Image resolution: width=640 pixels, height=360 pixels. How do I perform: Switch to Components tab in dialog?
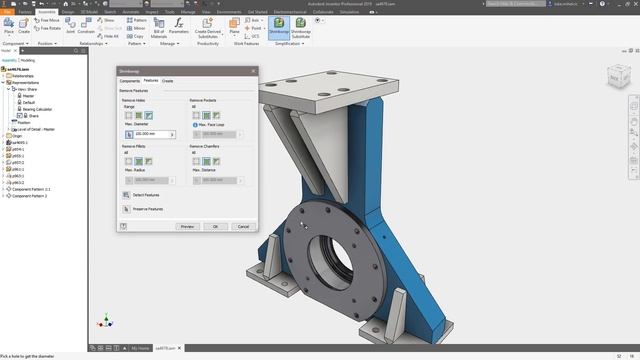[129, 81]
